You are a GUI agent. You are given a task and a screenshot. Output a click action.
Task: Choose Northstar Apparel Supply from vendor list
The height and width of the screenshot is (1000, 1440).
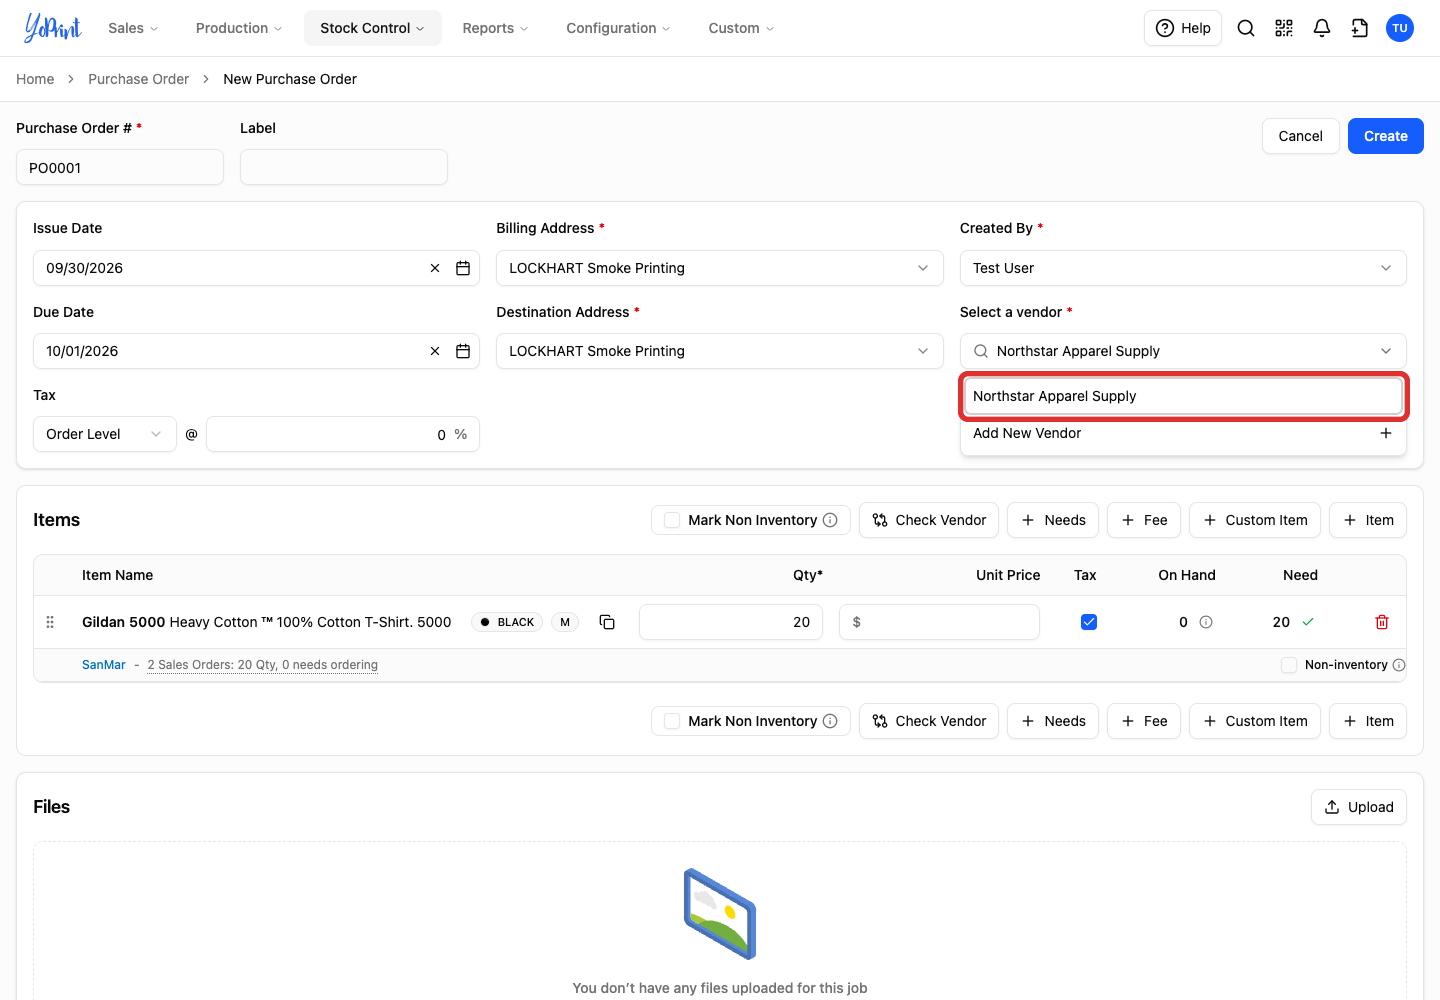click(1183, 396)
